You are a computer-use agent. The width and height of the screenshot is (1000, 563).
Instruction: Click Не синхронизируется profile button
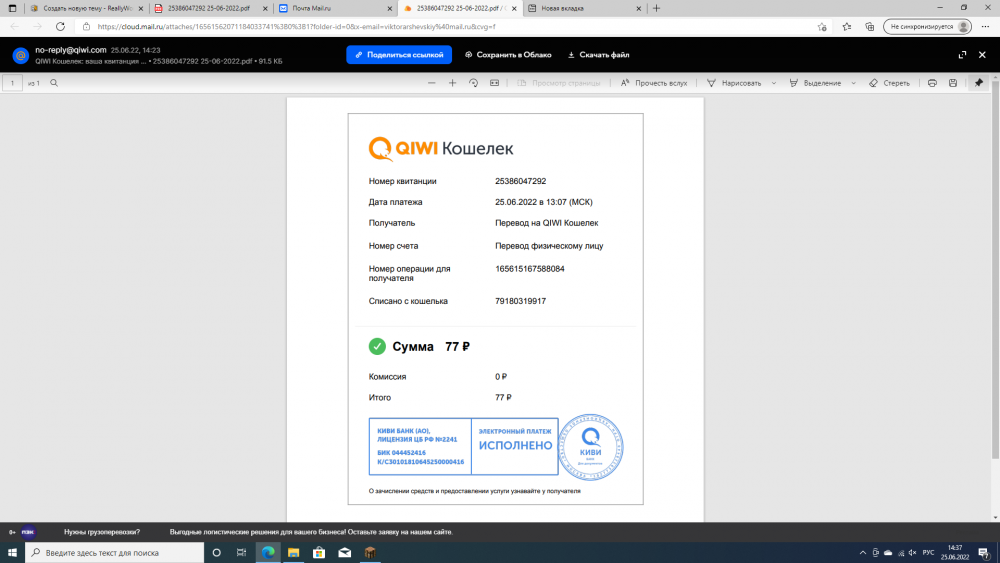point(928,27)
